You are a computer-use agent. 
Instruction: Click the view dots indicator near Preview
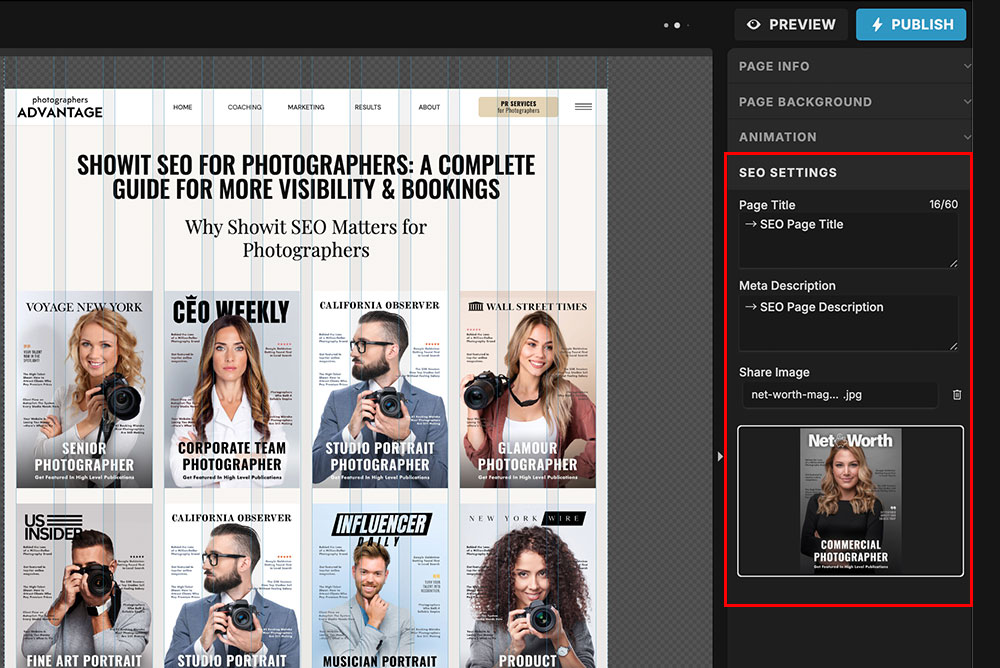676,26
